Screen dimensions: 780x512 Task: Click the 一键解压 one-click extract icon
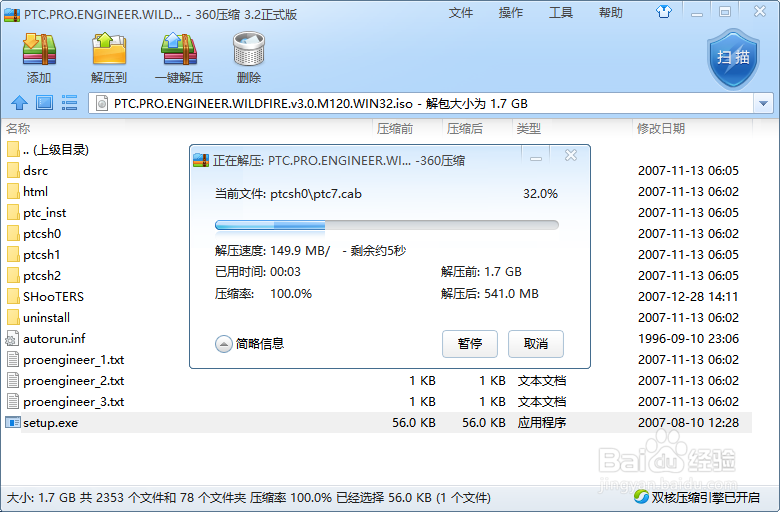pos(179,50)
